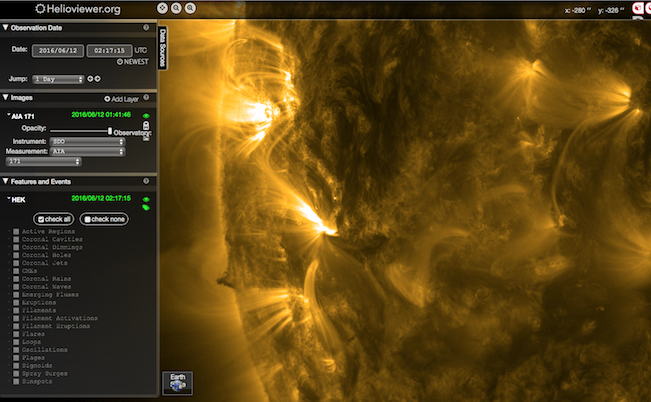
Task: Check the Coronal Cavities checkbox
Action: point(16,239)
